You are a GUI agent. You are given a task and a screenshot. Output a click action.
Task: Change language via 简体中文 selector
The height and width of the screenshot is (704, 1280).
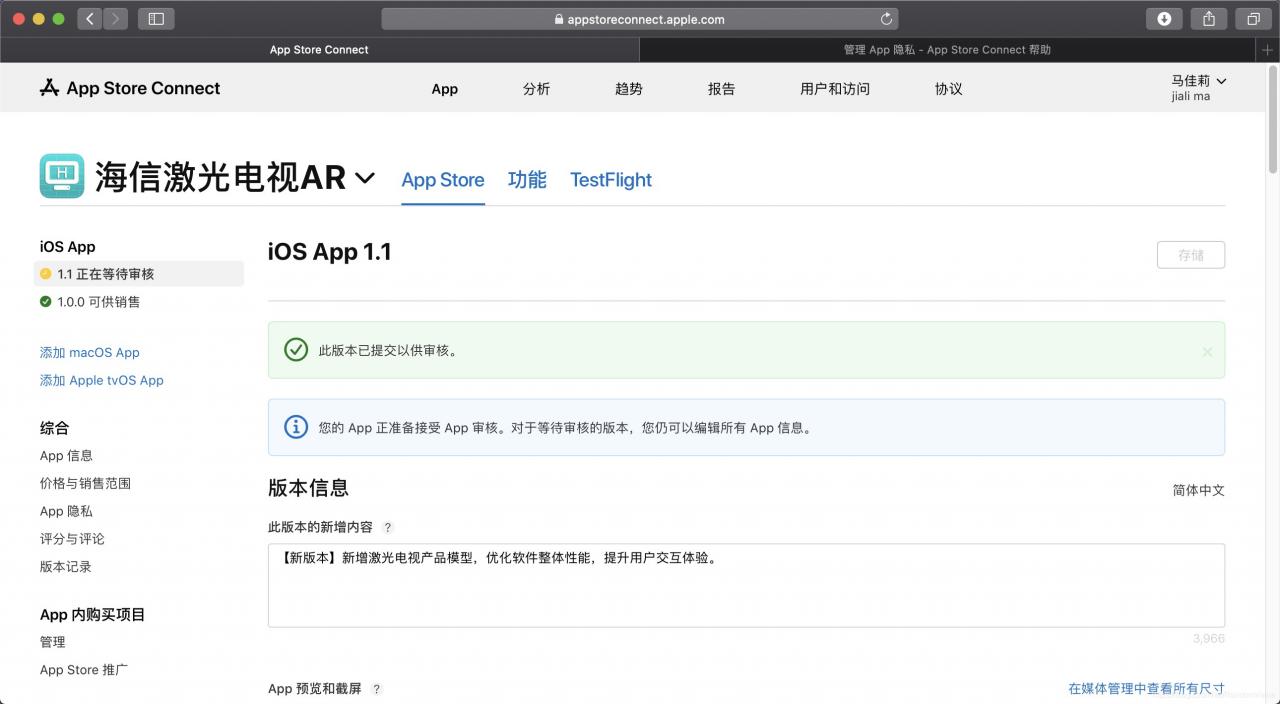tap(1199, 490)
